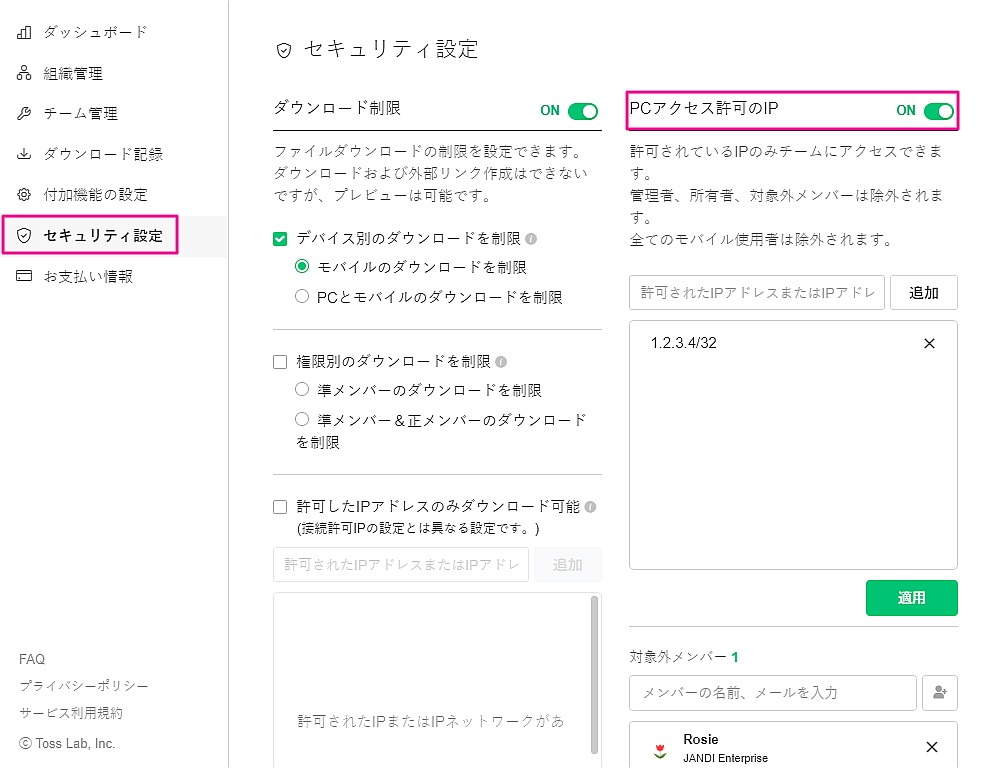This screenshot has width=1002, height=768.
Task: Click the 追加 button for PC access IP
Action: point(923,293)
